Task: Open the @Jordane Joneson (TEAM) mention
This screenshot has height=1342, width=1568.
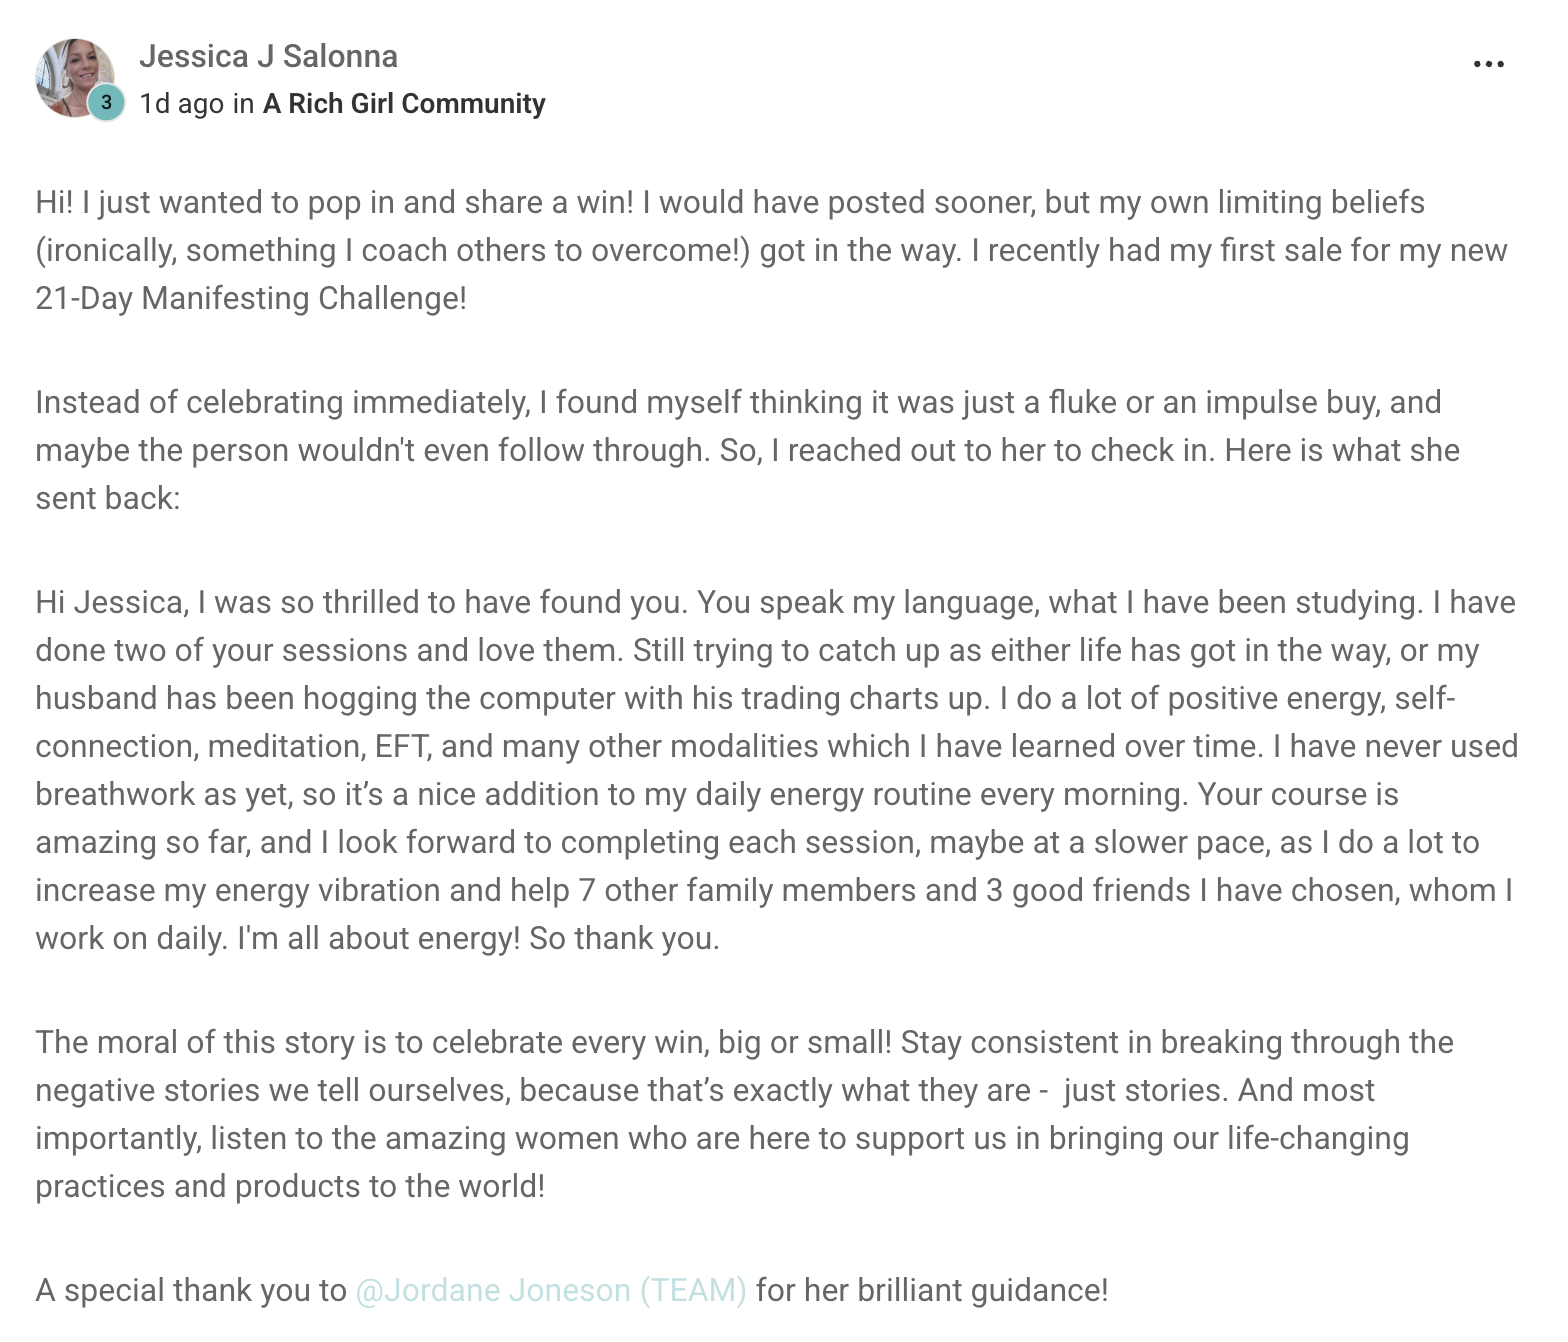Action: tap(551, 1290)
